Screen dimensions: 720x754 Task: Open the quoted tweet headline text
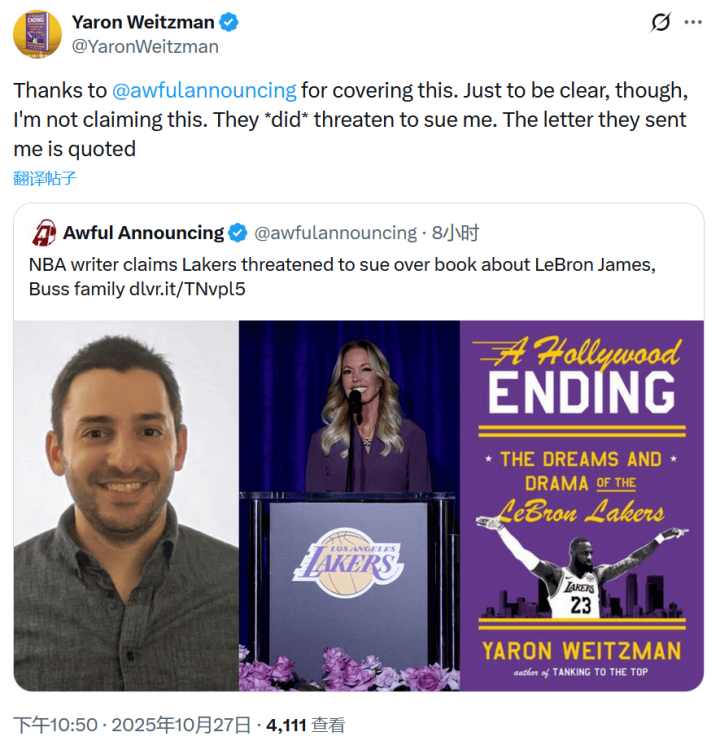(x=342, y=277)
